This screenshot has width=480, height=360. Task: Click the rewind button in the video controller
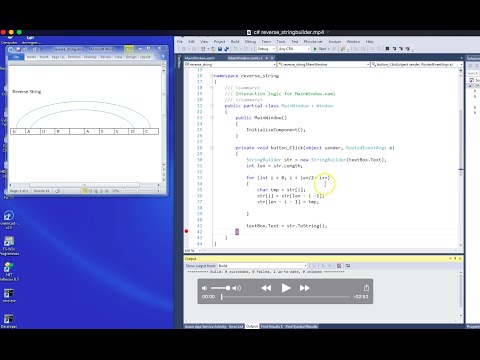tap(266, 288)
